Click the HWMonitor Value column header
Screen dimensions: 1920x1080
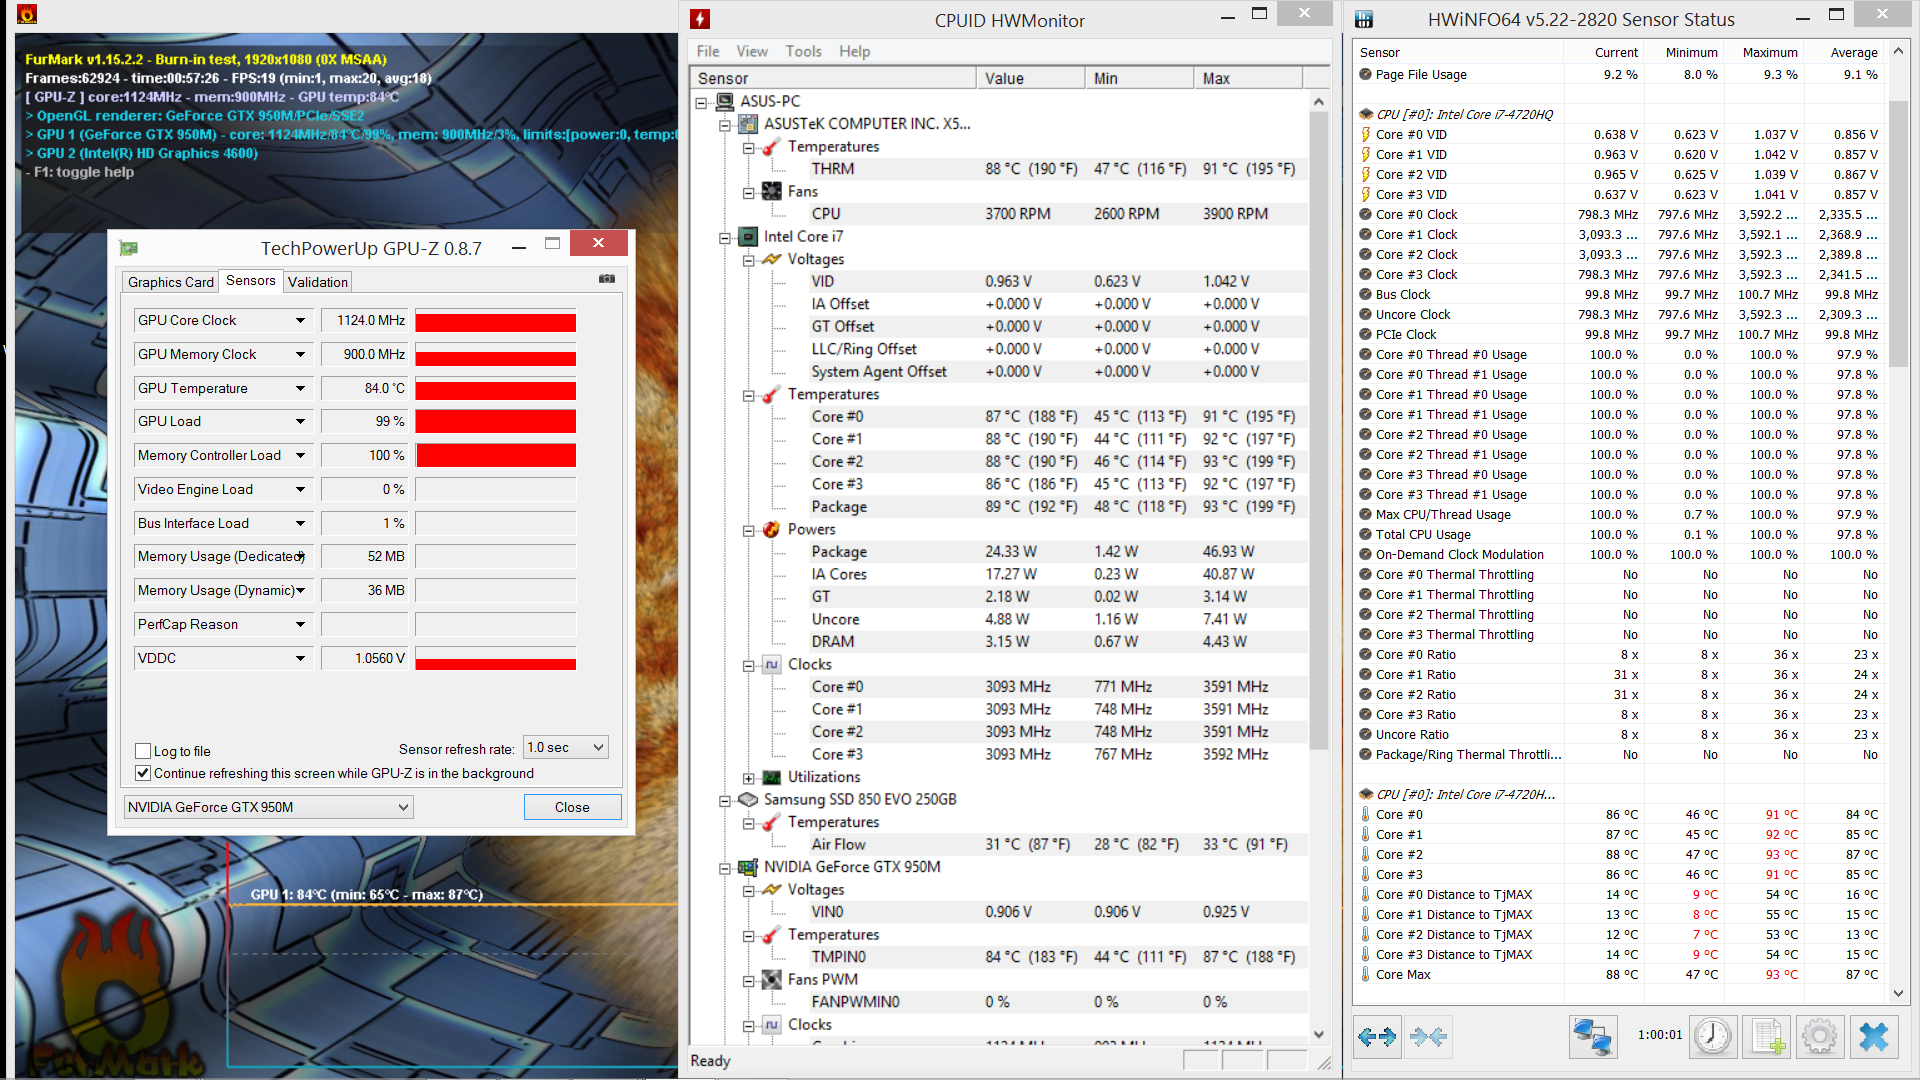point(1030,78)
